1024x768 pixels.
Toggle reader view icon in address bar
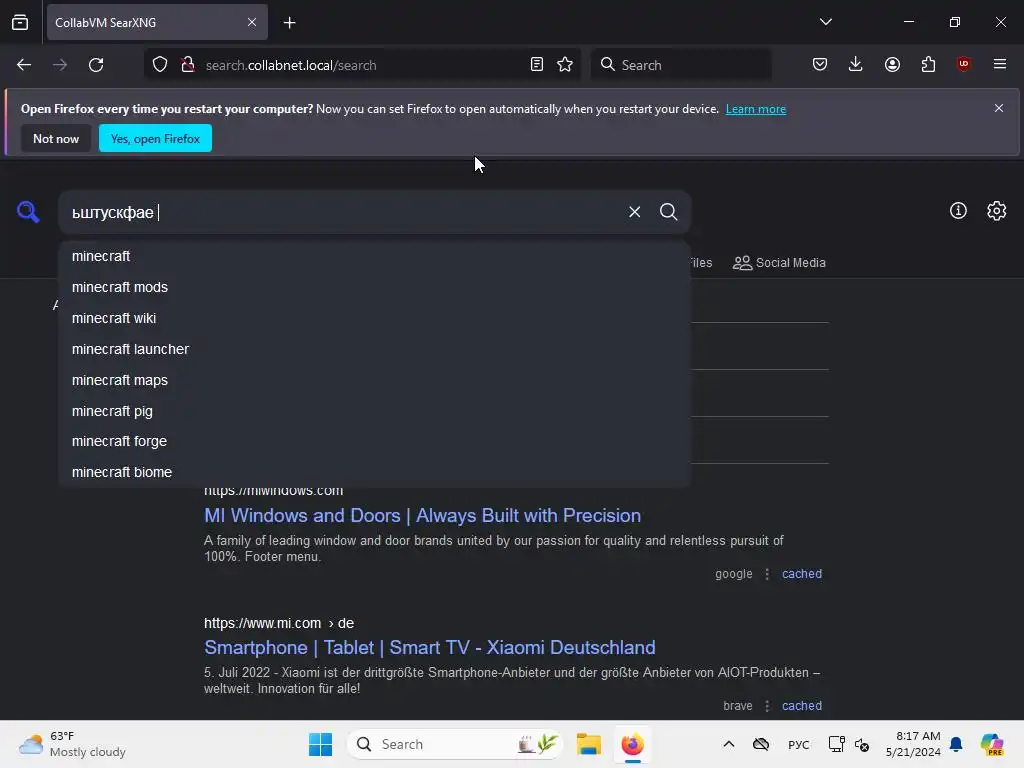(537, 64)
